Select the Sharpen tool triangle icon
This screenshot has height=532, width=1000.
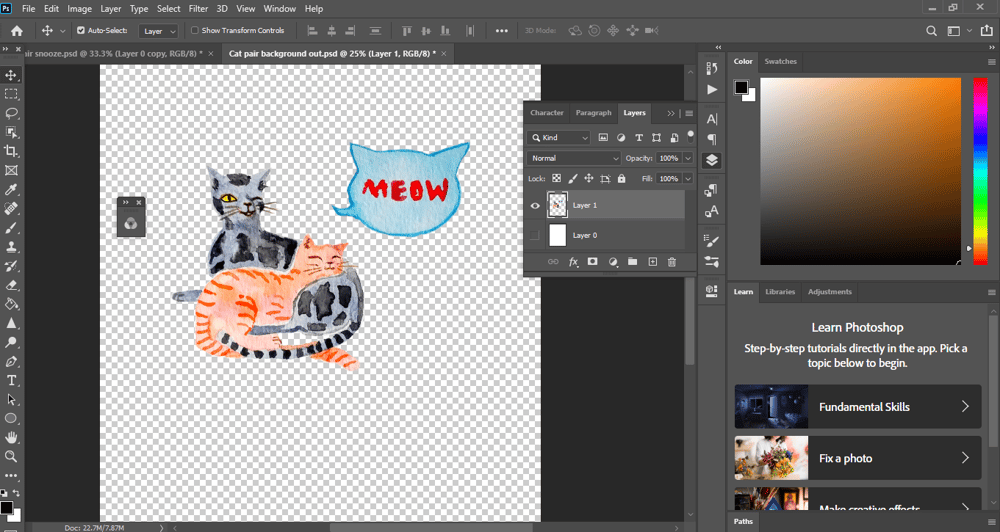[11, 323]
